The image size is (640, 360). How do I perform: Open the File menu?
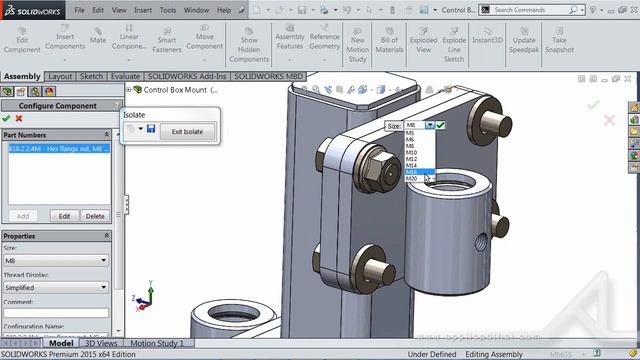(79, 10)
